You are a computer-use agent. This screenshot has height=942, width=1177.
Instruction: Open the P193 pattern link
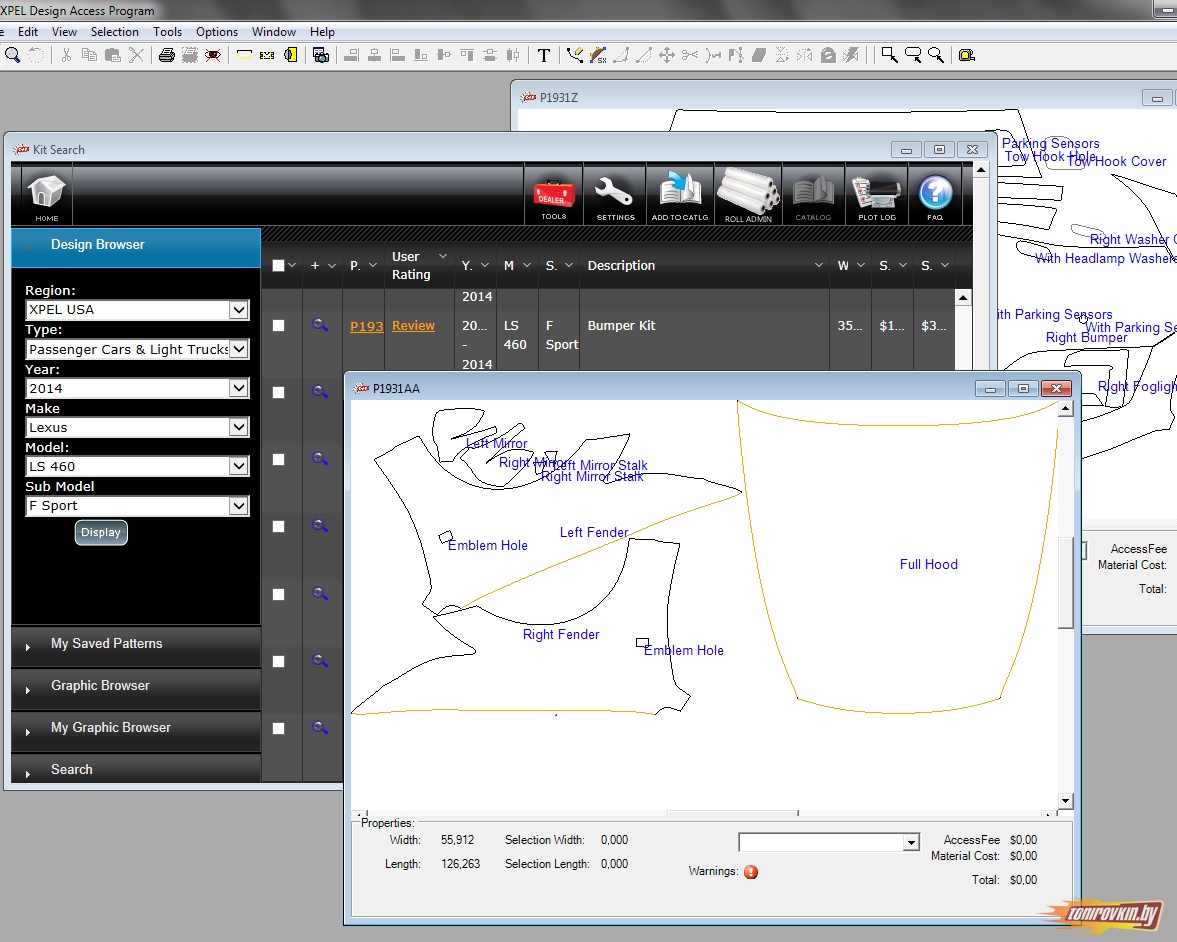pos(366,326)
